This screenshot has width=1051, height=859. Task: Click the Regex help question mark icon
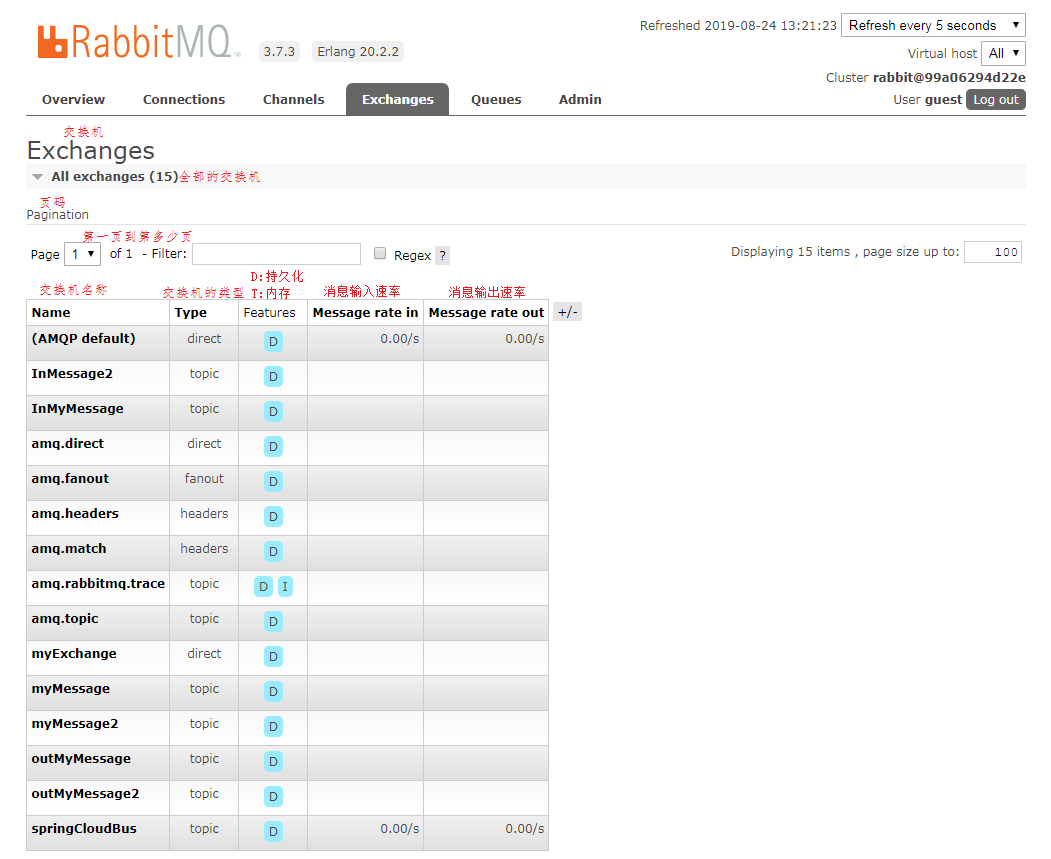pyautogui.click(x=443, y=255)
